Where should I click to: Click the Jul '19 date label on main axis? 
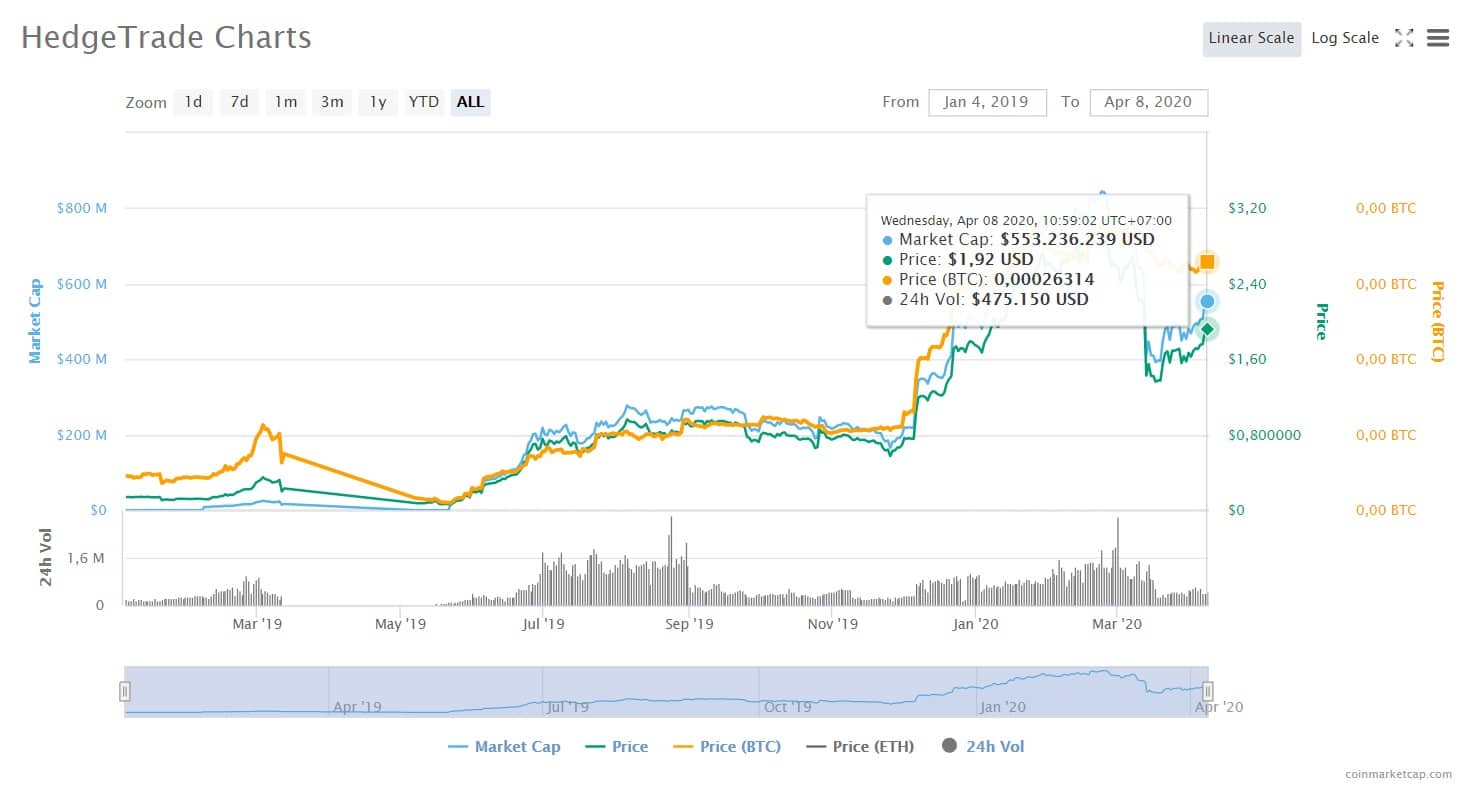(542, 624)
